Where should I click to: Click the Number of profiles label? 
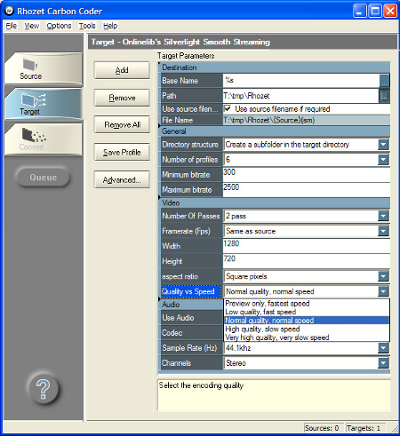190,160
